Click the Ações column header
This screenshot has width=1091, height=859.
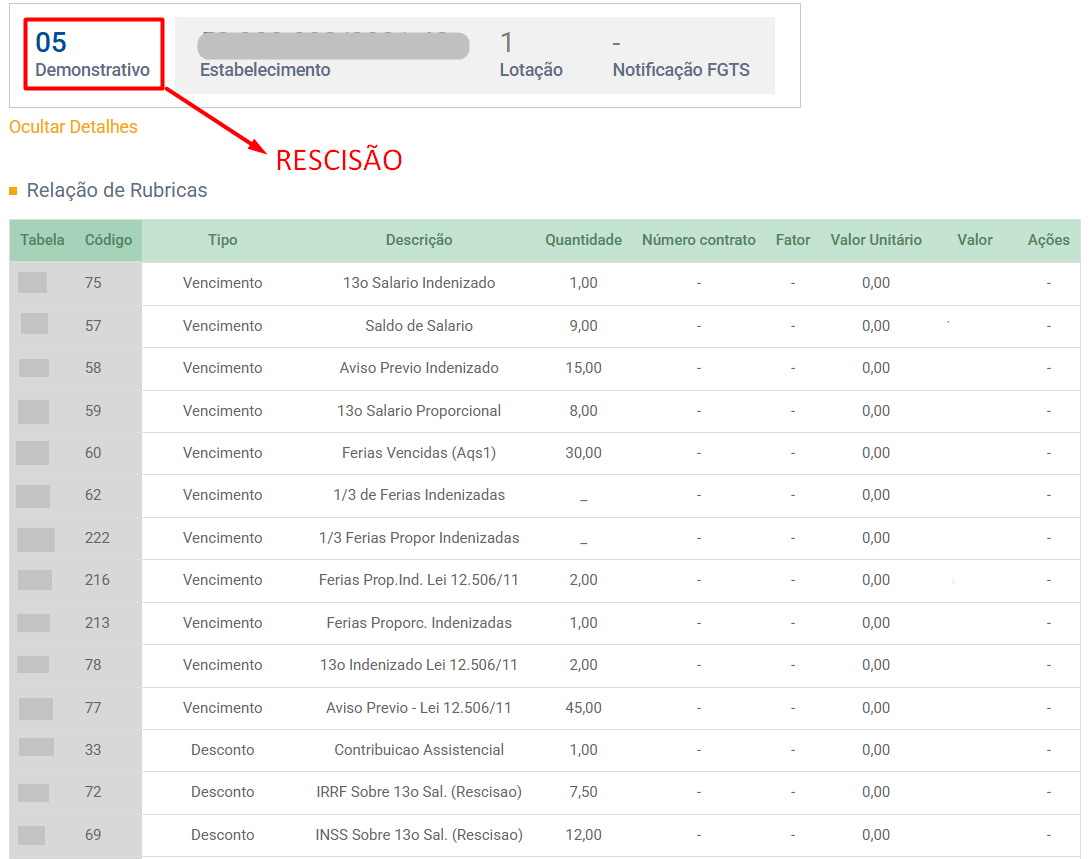tap(1049, 240)
